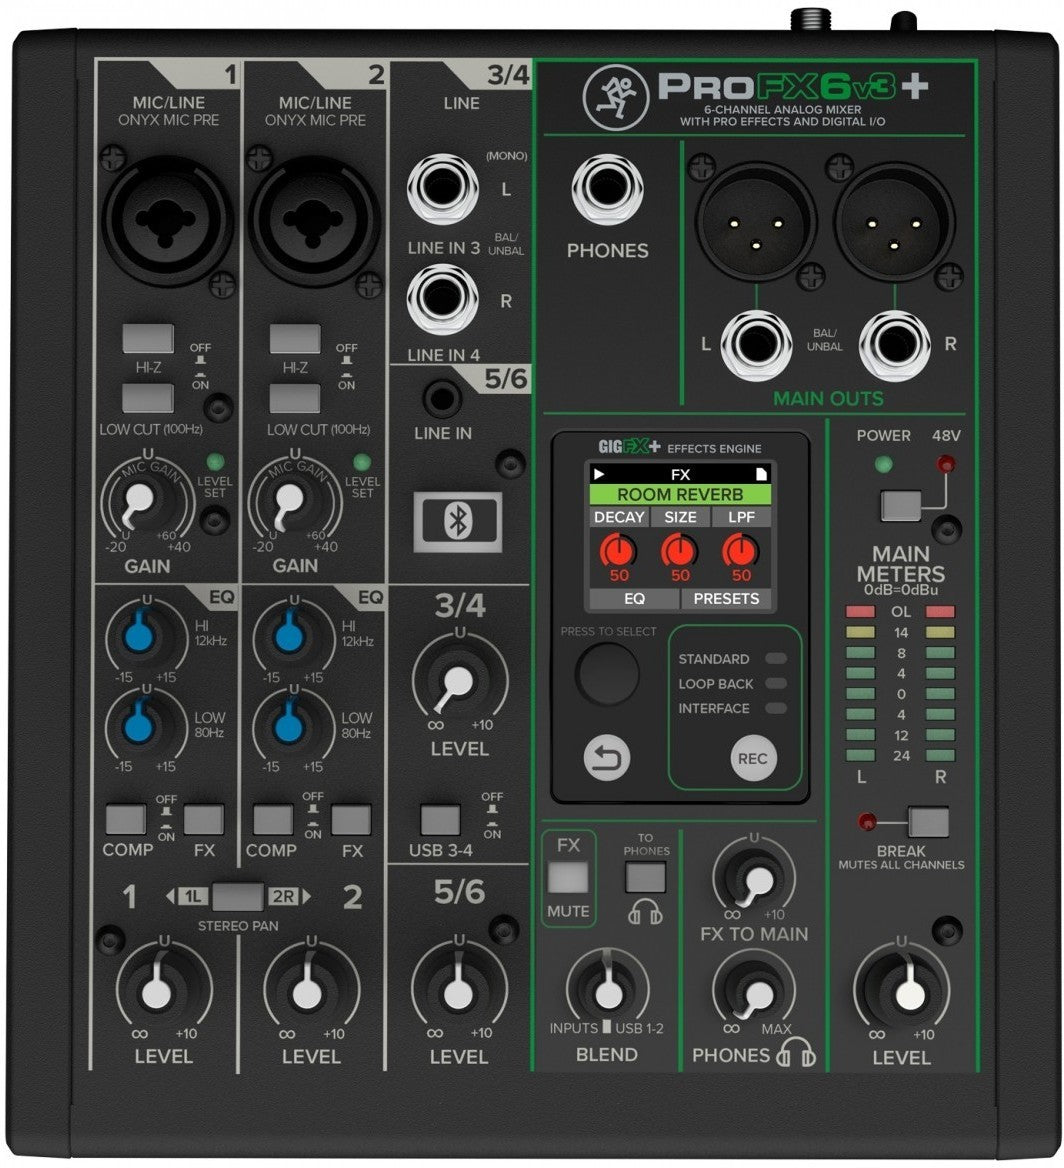Click channel 2 MIC/LINE combo input jack
This screenshot has width=1064, height=1168.
[x=314, y=221]
